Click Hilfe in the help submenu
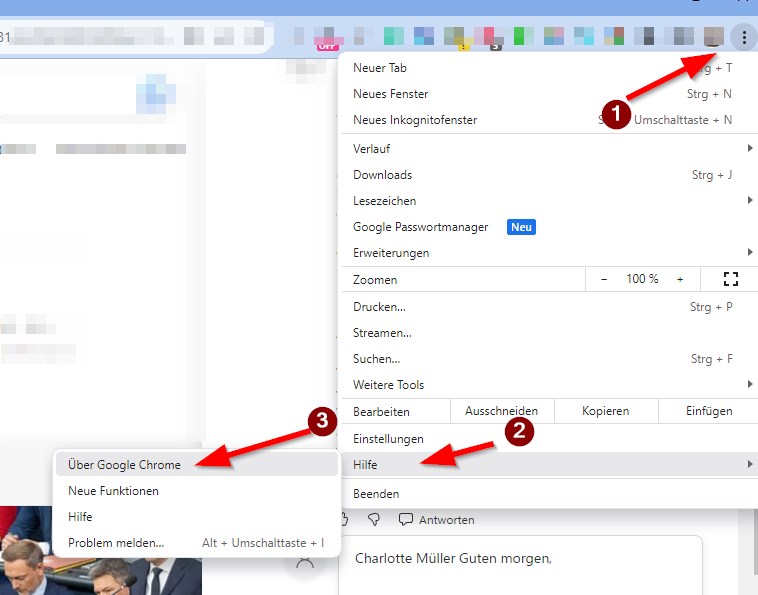This screenshot has height=595, width=758. (x=196, y=517)
